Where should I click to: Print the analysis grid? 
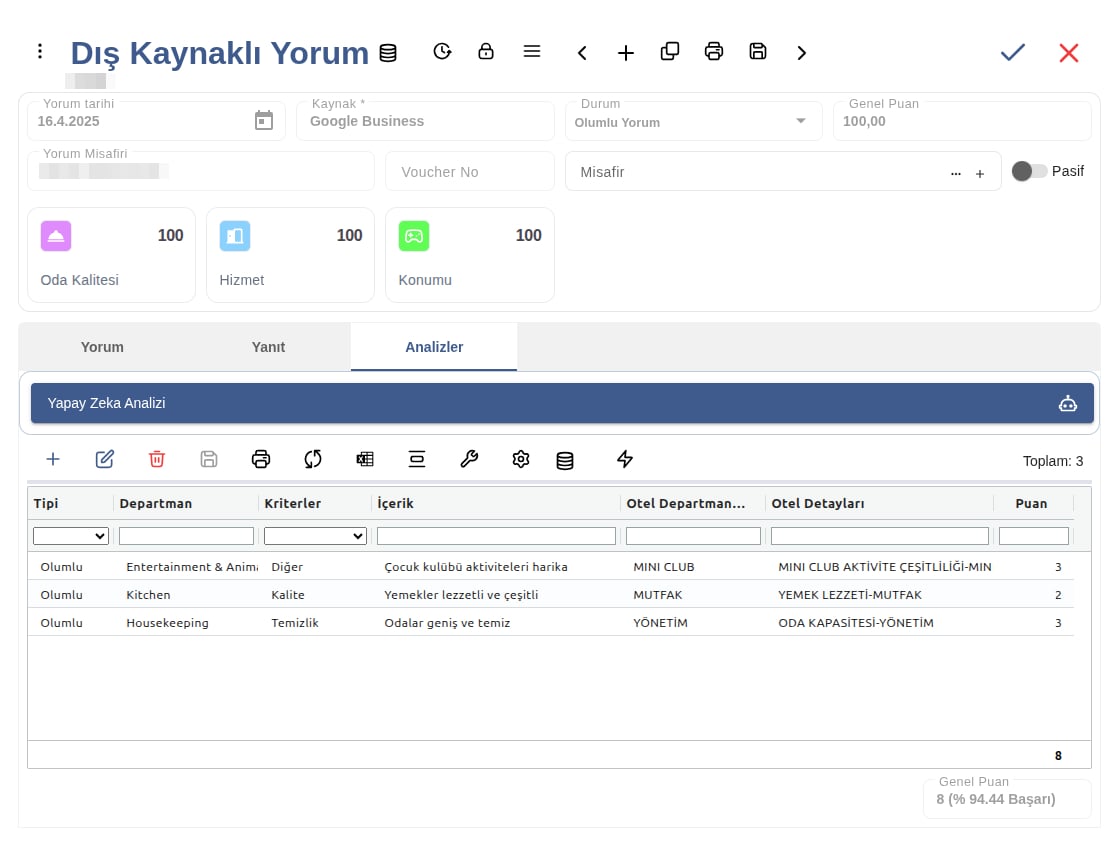261,459
